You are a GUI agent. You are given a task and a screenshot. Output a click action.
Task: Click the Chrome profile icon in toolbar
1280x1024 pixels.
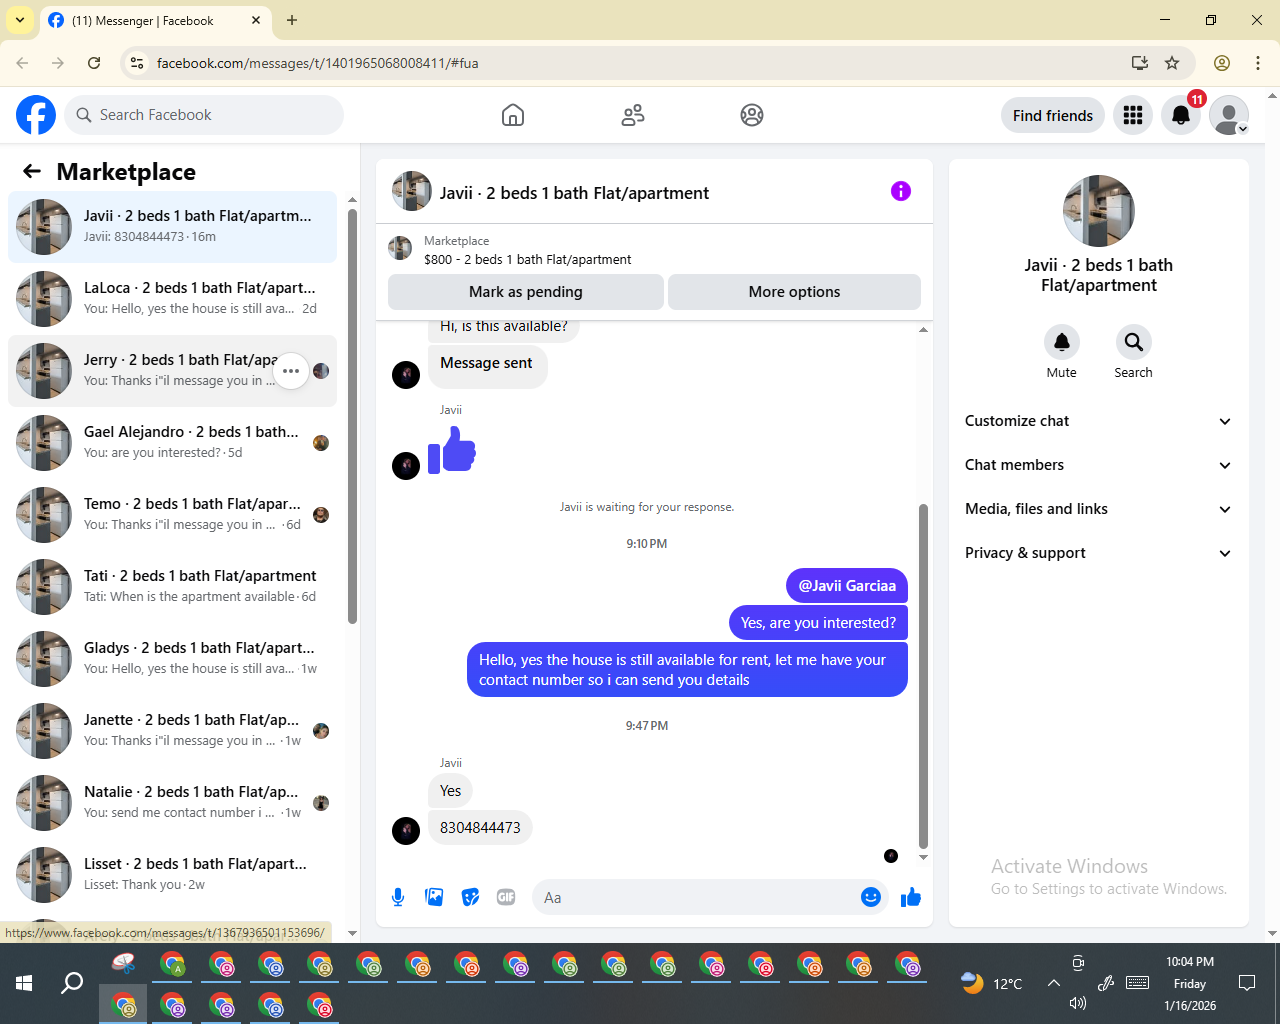point(1222,63)
